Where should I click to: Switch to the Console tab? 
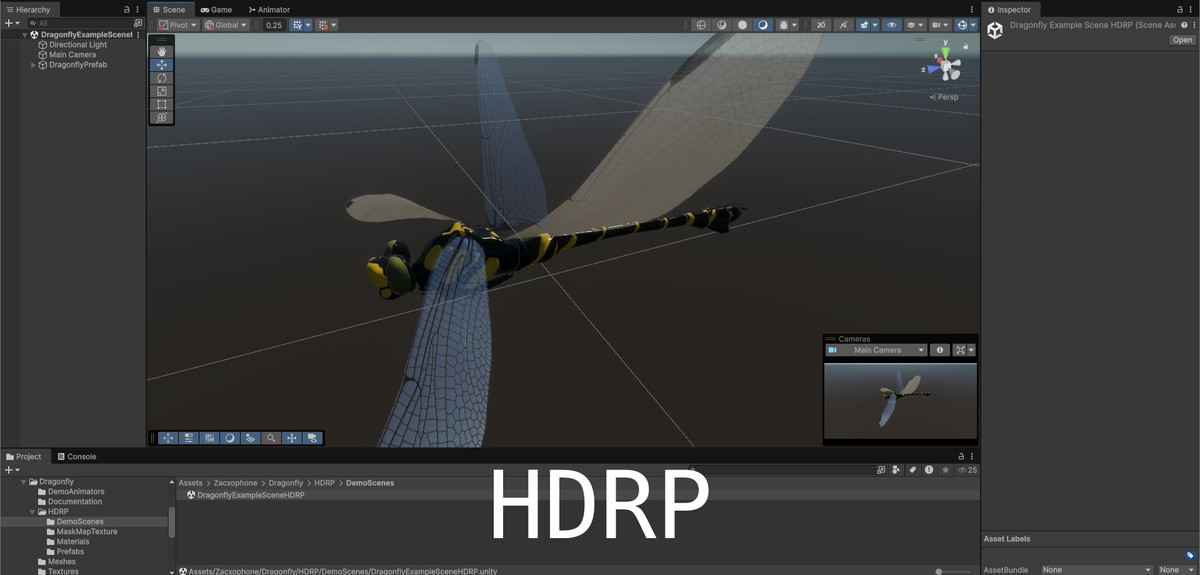tap(76, 456)
